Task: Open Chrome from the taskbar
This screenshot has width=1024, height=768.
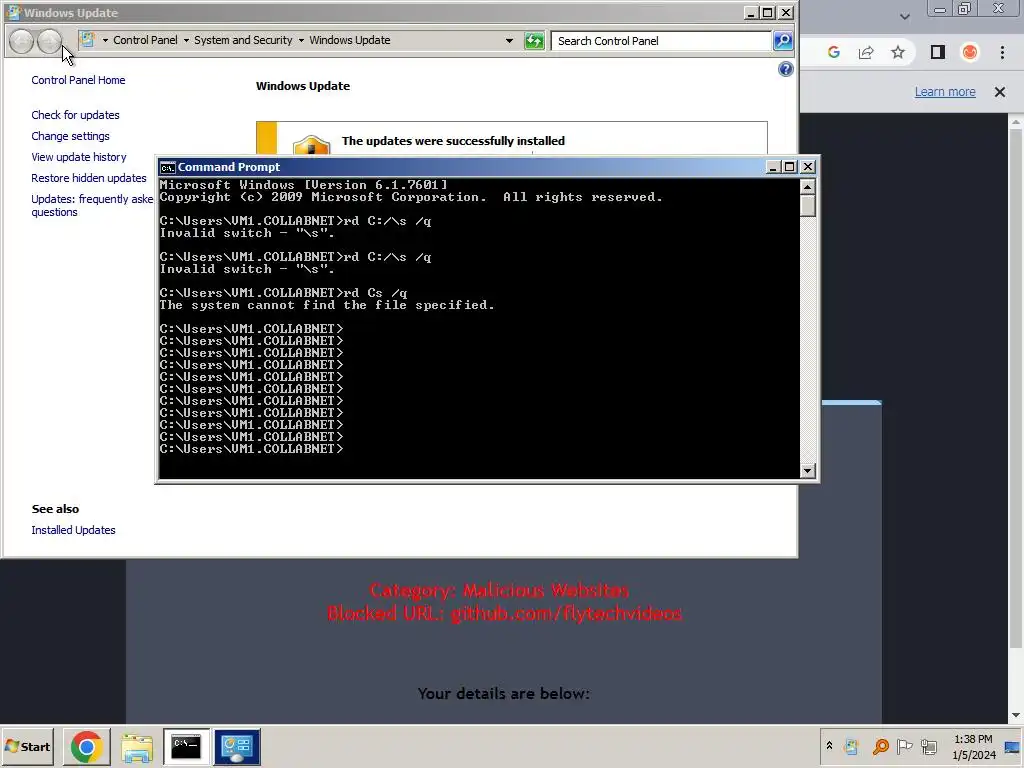Action: 86,746
